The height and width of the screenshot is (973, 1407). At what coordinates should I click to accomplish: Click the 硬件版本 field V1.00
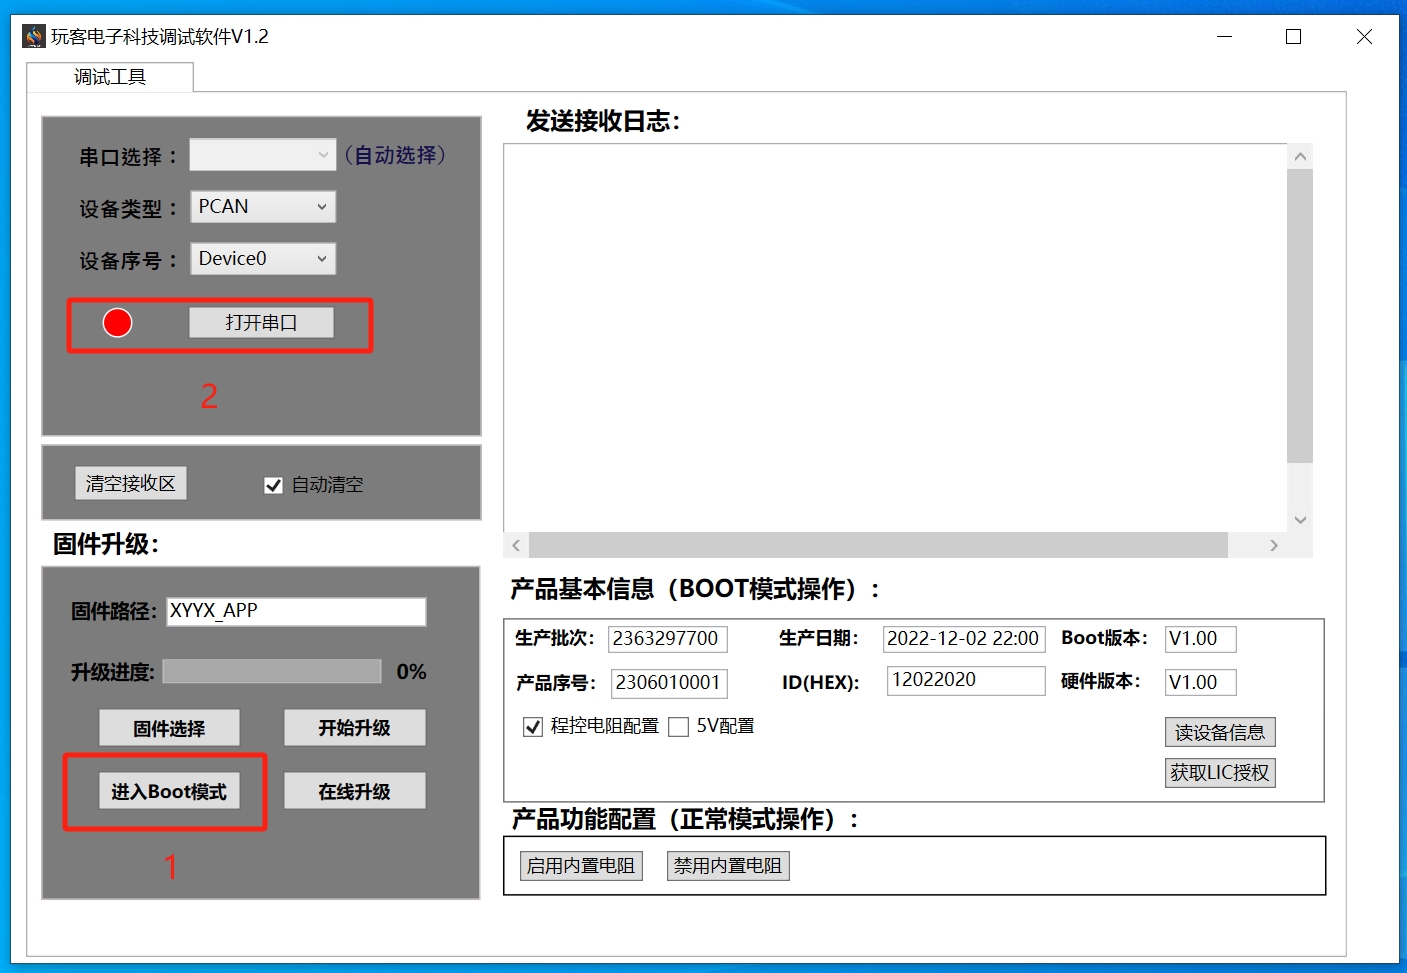point(1200,683)
